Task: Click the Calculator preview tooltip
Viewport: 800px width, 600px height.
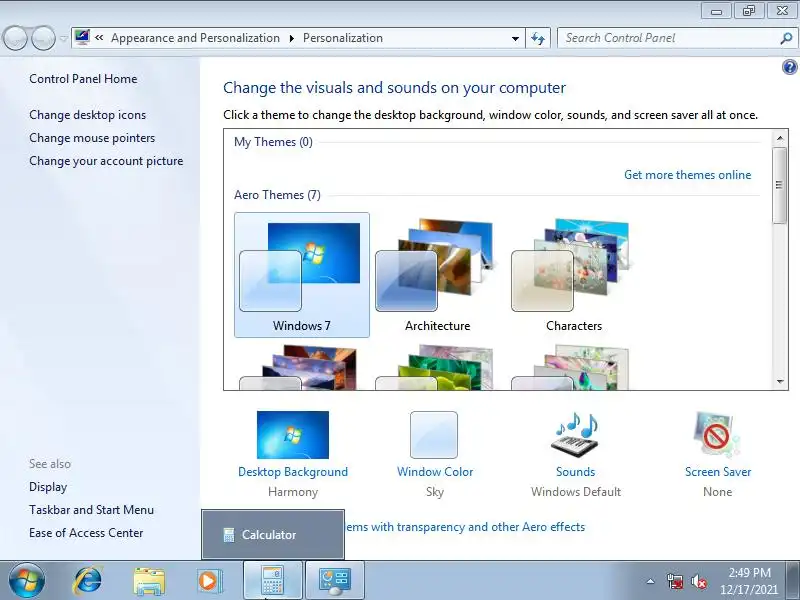Action: click(273, 534)
